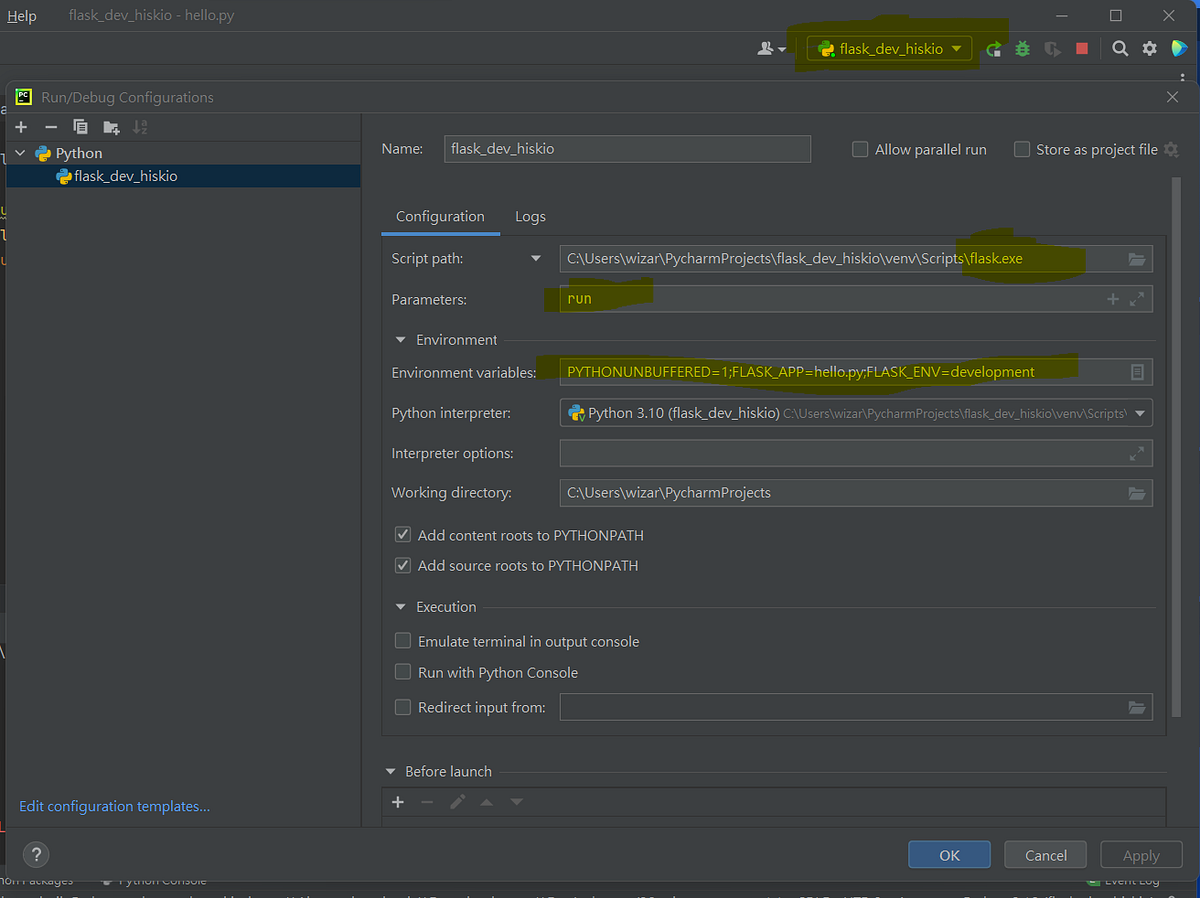This screenshot has width=1200, height=898.
Task: Open environment variables editor icon
Action: 1136,372
